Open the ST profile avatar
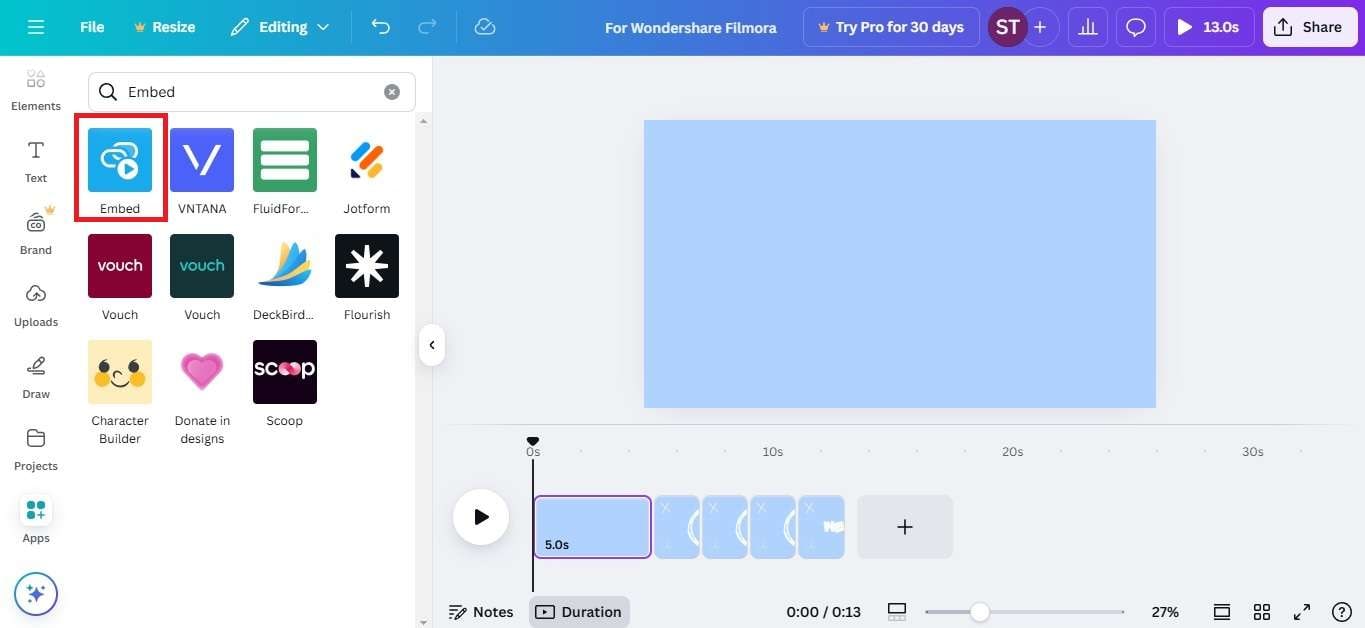Screen dimensions: 1365x628 coord(1007,27)
